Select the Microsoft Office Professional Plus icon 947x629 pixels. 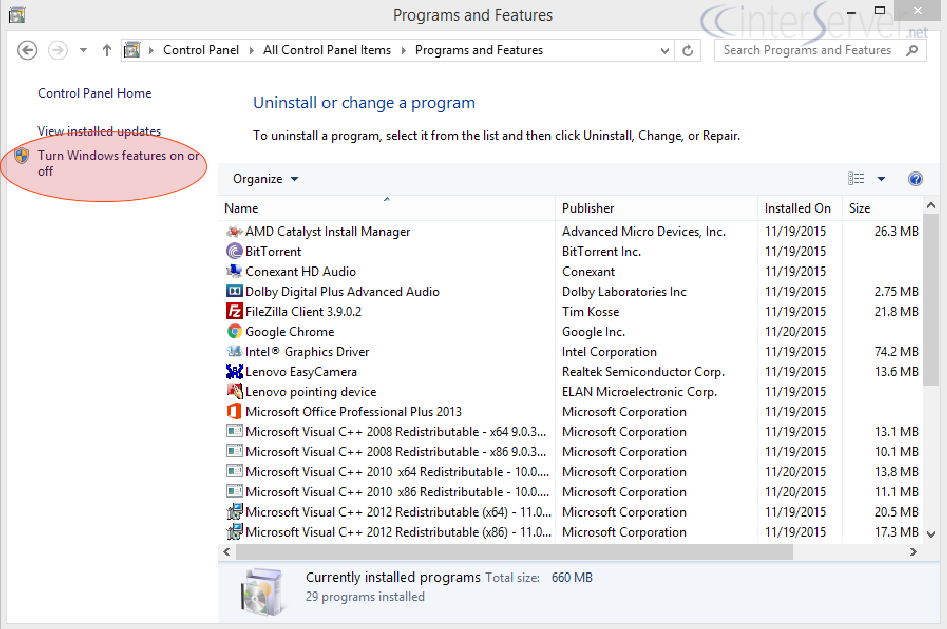[x=234, y=411]
